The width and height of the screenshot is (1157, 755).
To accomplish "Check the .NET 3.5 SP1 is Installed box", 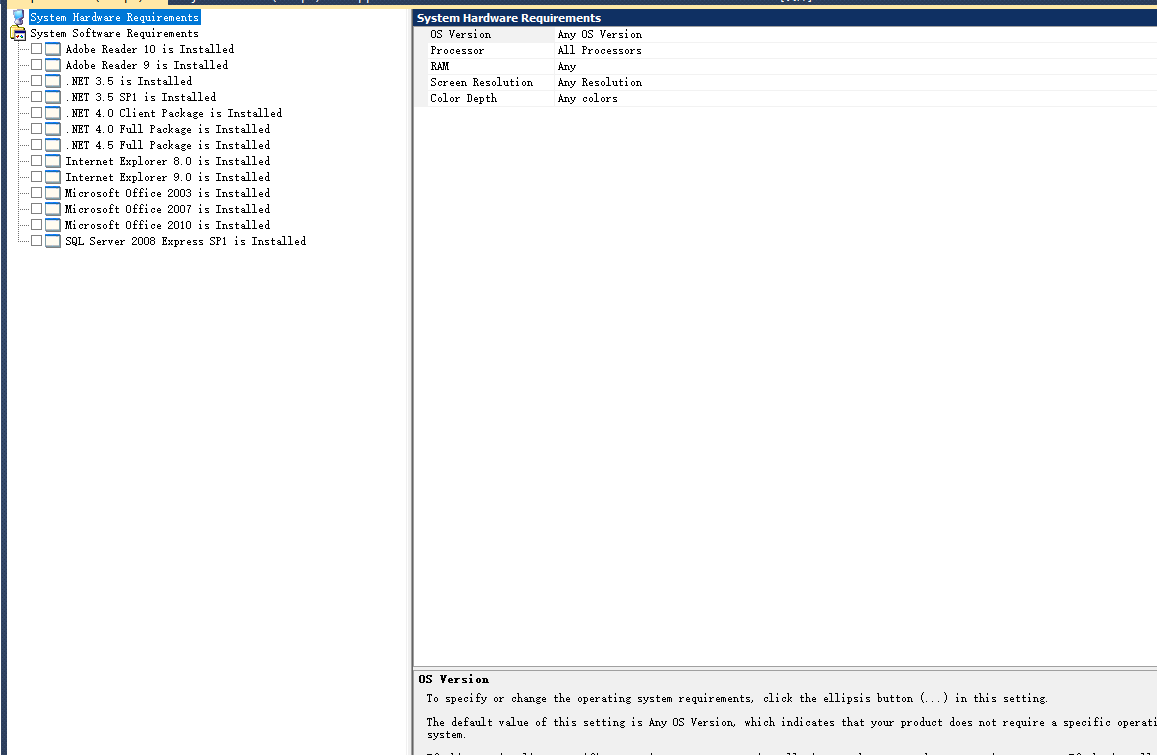I will tap(36, 97).
